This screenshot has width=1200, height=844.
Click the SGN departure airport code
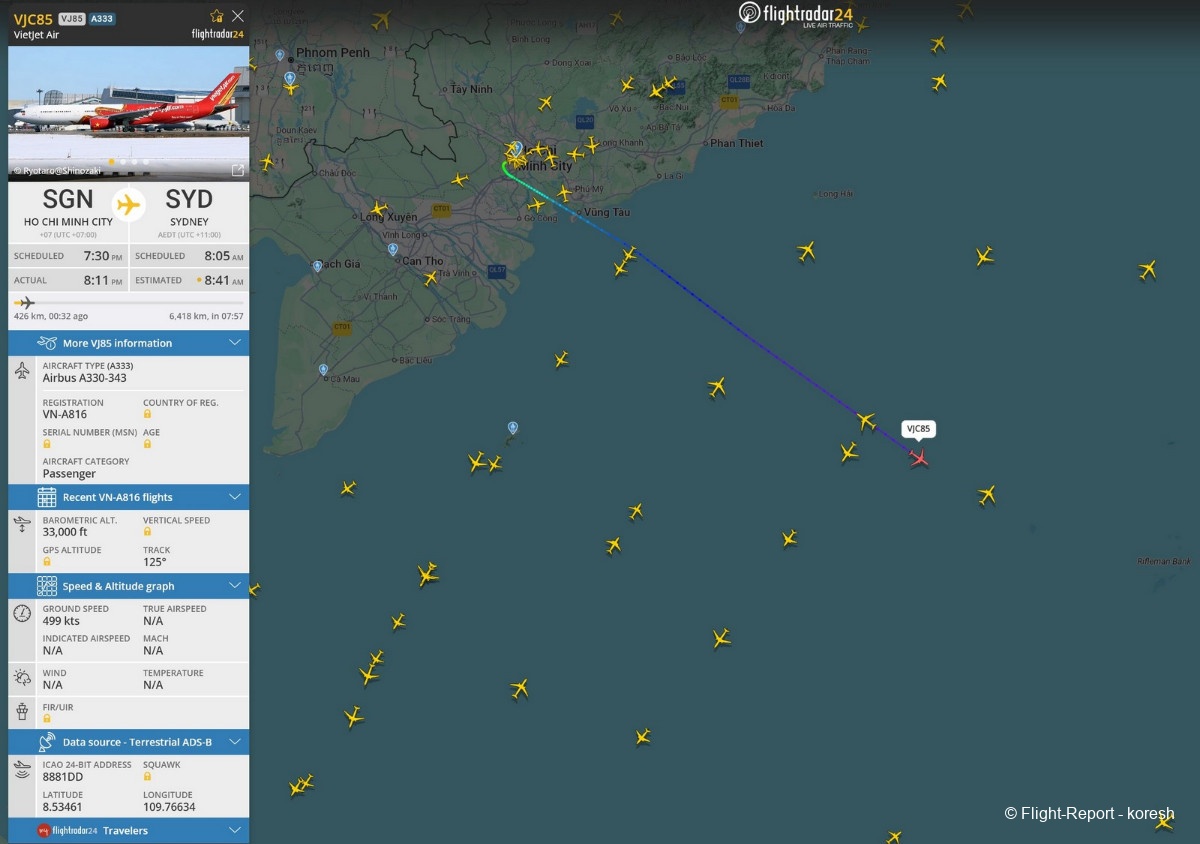pos(68,199)
